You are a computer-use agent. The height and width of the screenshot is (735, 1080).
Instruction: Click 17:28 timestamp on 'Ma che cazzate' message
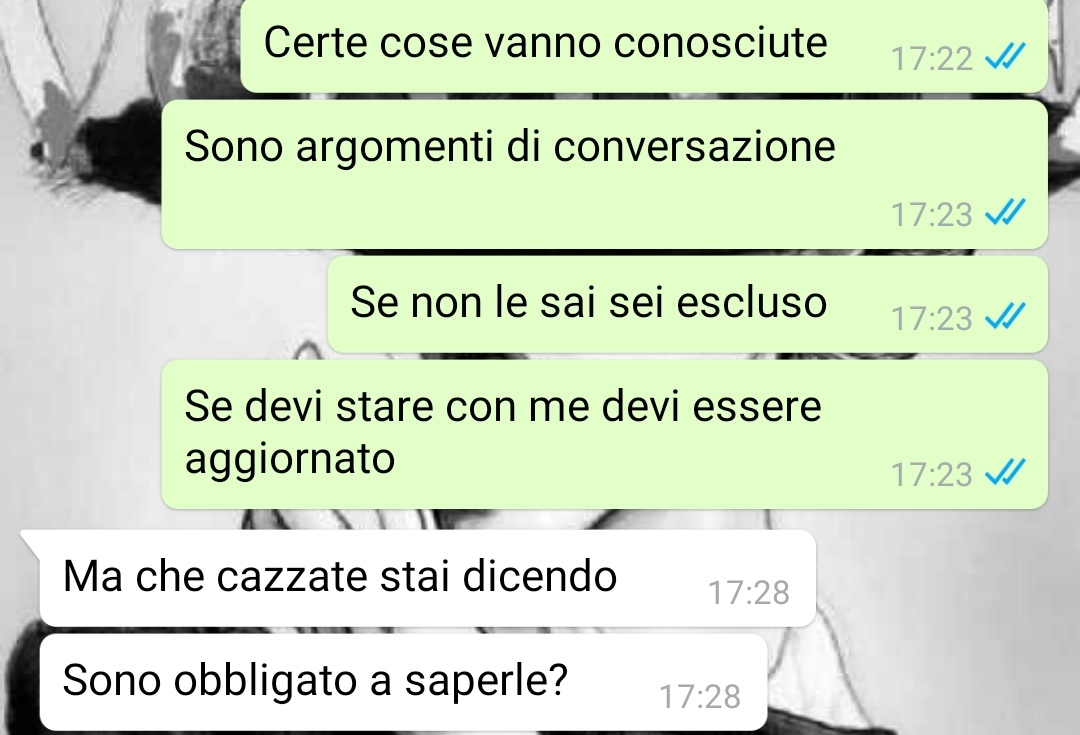[749, 592]
